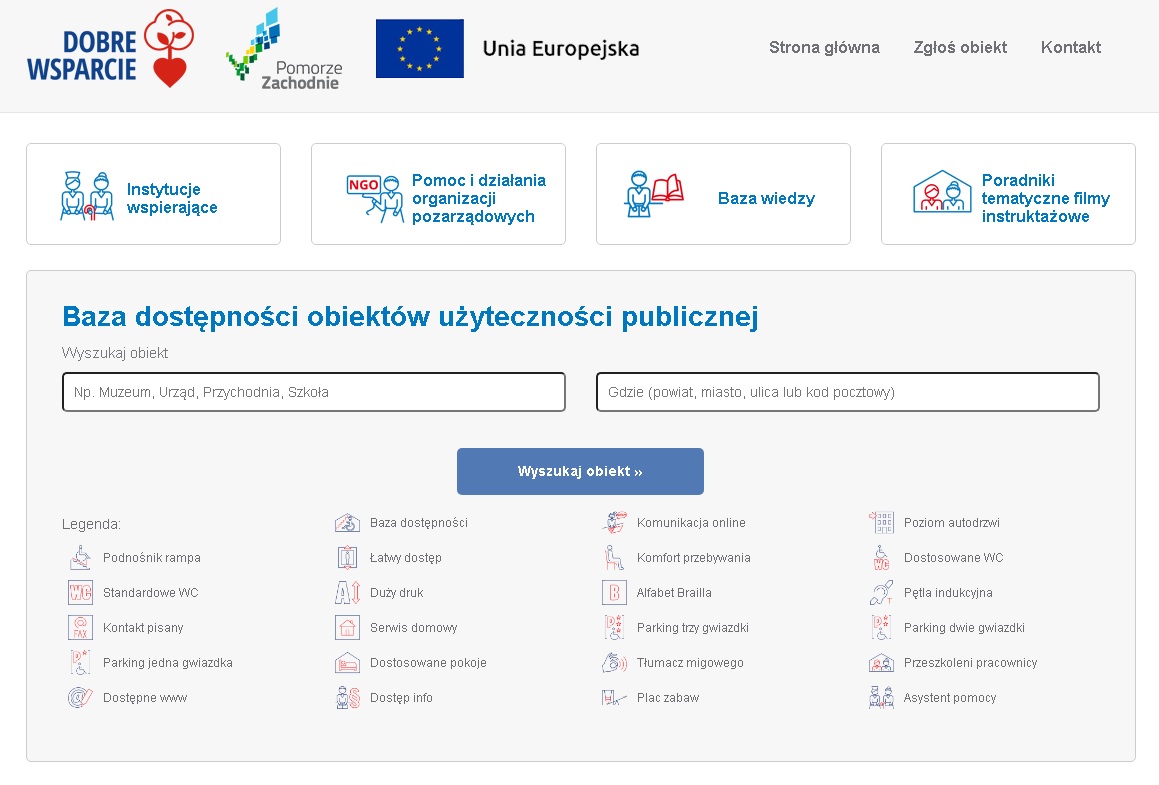The width and height of the screenshot is (1159, 785).
Task: Open the Strona główna menu item
Action: 824,47
